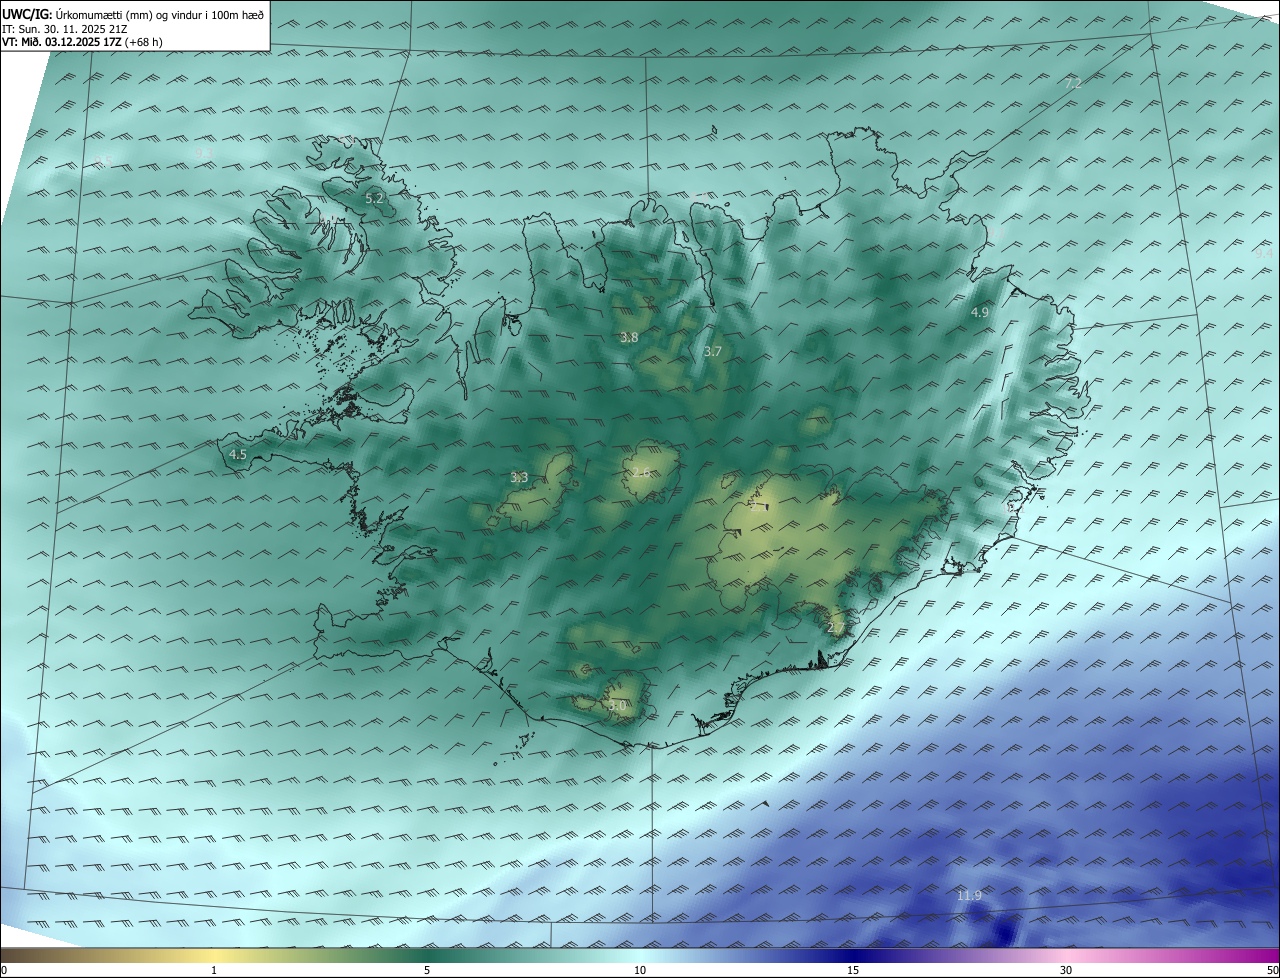This screenshot has height=978, width=1280.
Task: Click the 3.0 value over the southern glacier
Action: tap(617, 706)
